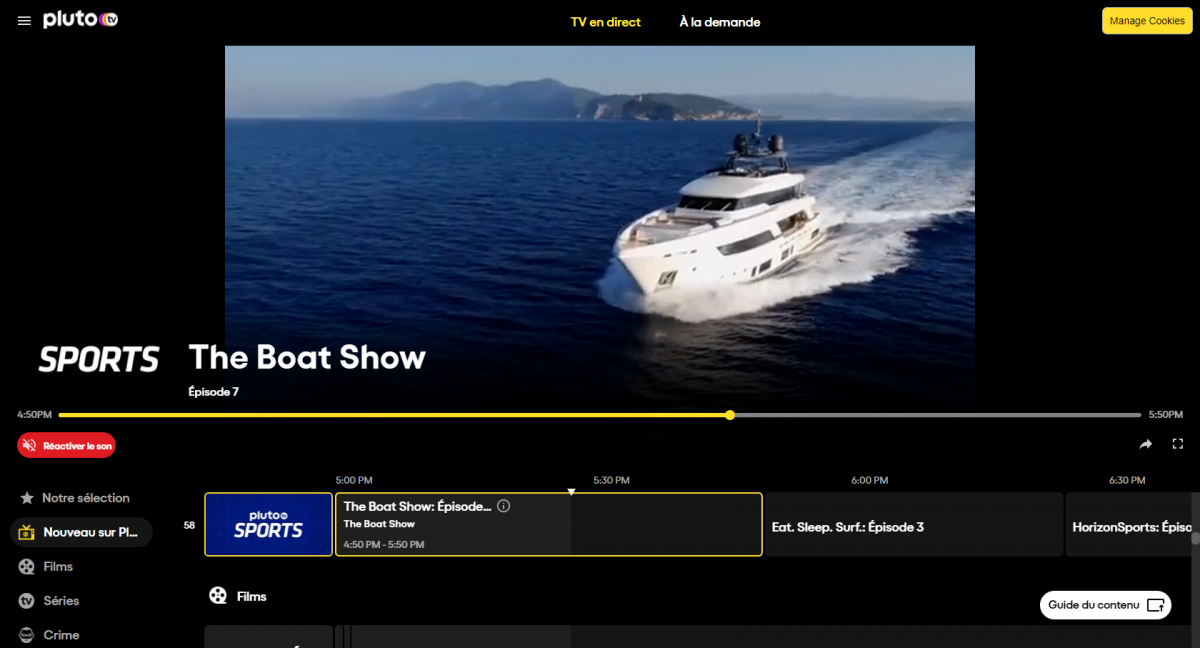This screenshot has width=1200, height=648.
Task: Click the Pluto TV logo
Action: click(81, 20)
